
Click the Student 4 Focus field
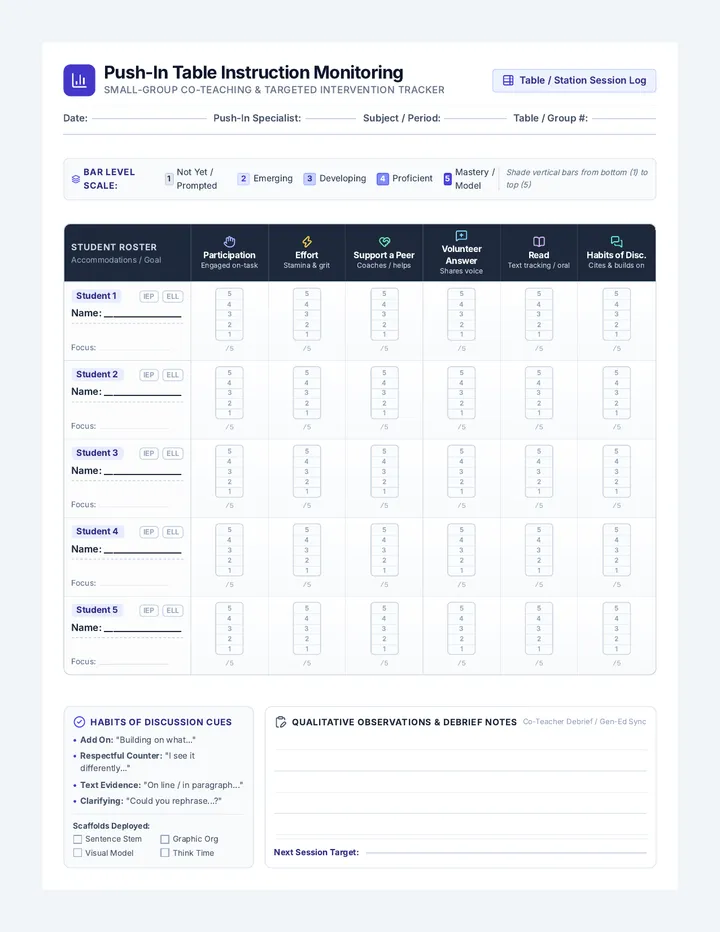coord(133,583)
